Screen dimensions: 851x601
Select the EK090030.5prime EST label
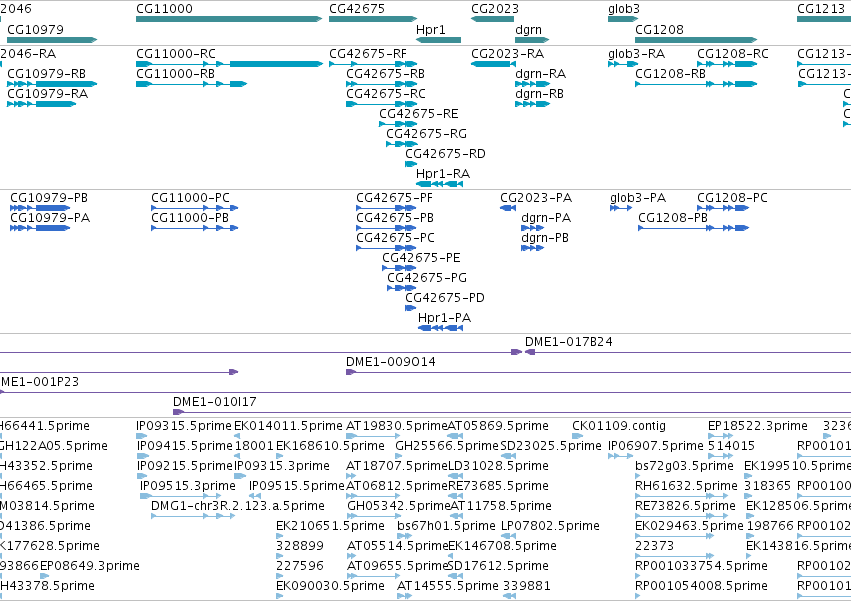[331, 586]
